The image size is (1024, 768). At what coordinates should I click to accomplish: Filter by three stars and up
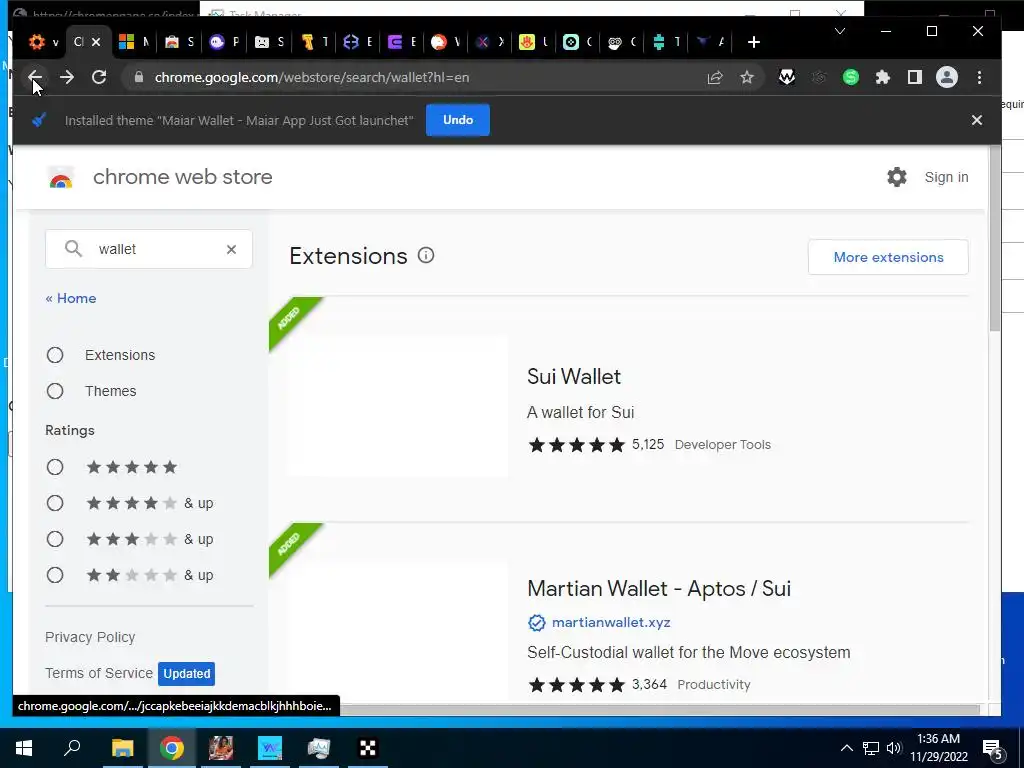click(55, 539)
